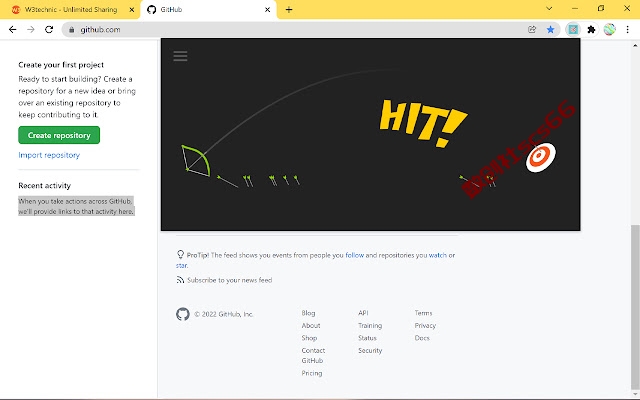Click the lock icon in address bar
The width and height of the screenshot is (640, 400).
(71, 30)
